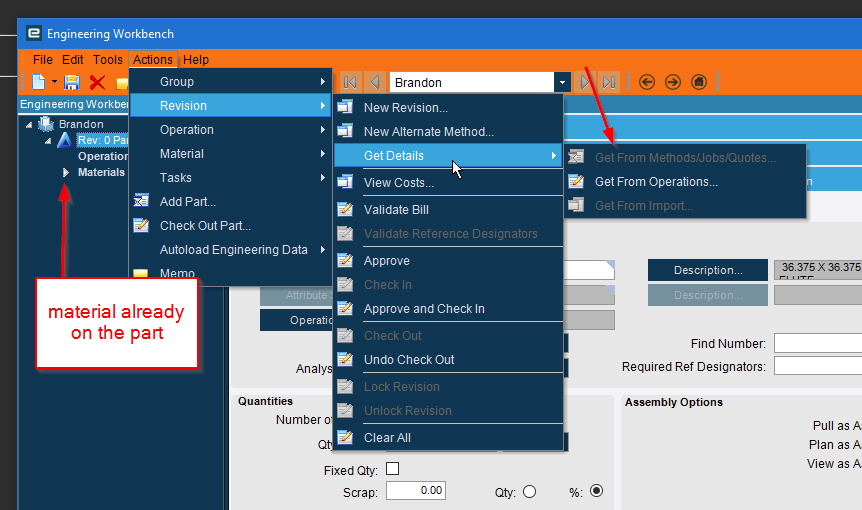
Task: Click the Validate Bill icon
Action: tap(345, 209)
